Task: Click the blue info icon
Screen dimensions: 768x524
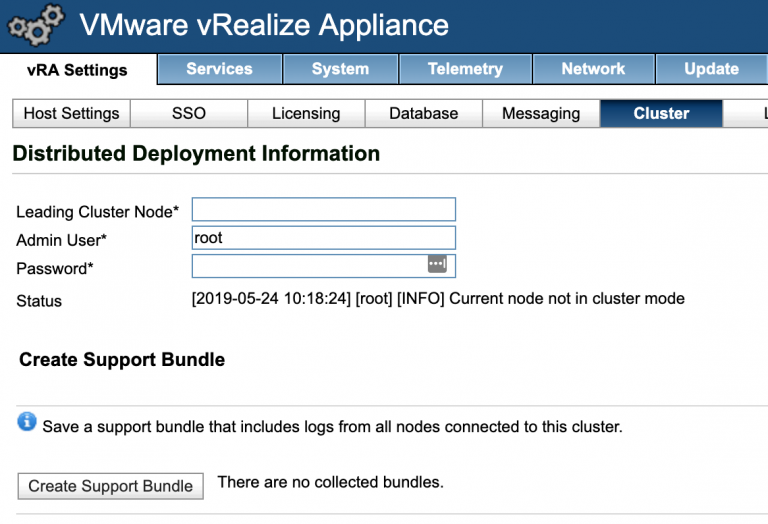Action: point(27,422)
